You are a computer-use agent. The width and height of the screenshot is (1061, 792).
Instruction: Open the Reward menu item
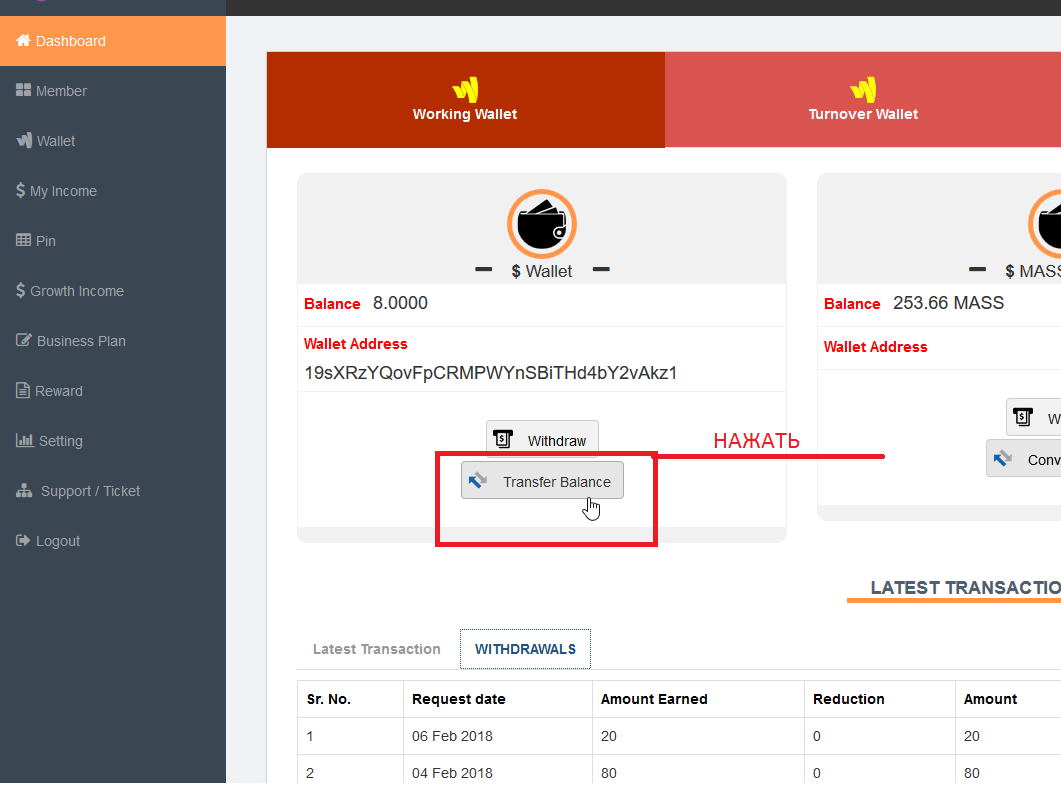click(59, 391)
